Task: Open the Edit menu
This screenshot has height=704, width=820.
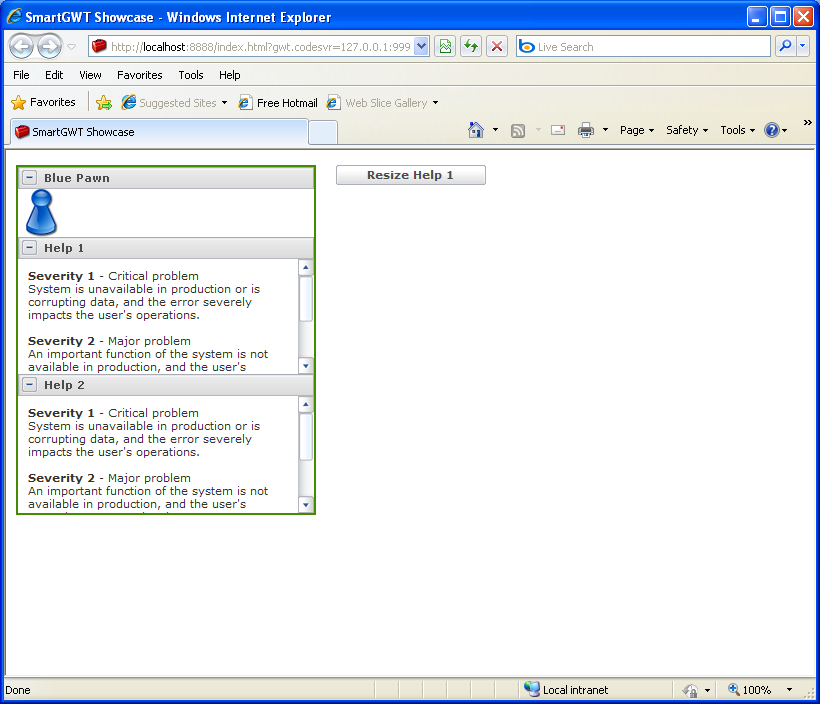Action: point(54,75)
